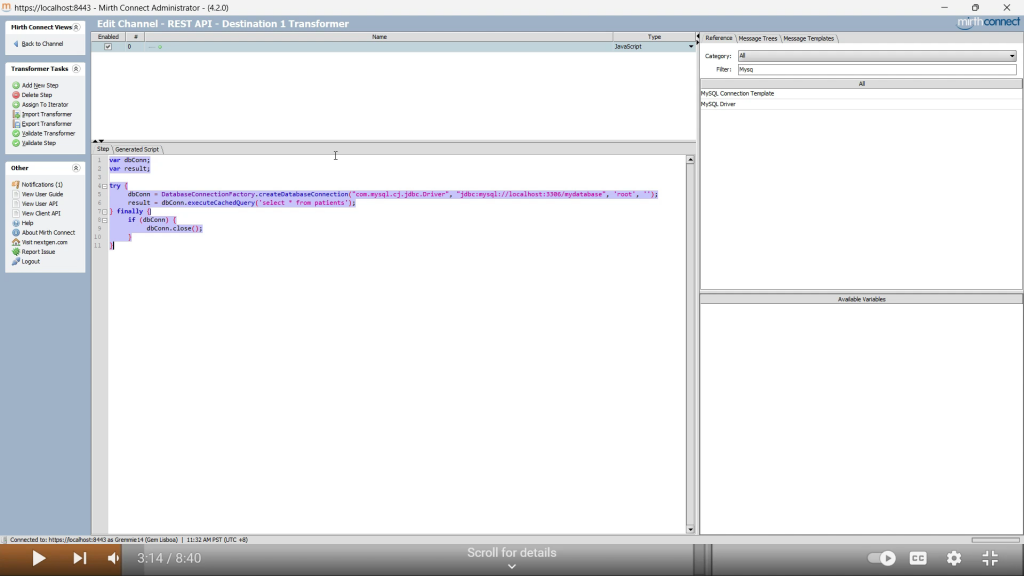Select the step 0 row name cell
1024x576 pixels.
(379, 47)
